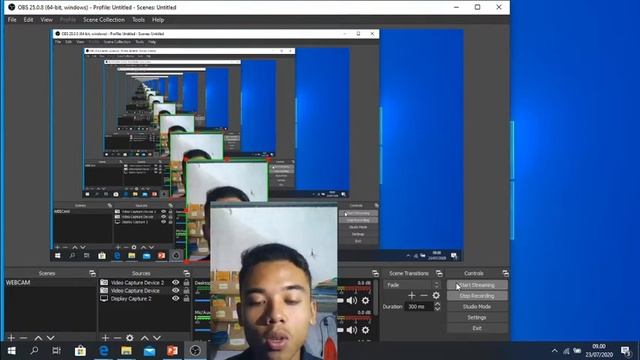Open the Scene Collection menu
The width and height of the screenshot is (640, 360).
point(104,20)
